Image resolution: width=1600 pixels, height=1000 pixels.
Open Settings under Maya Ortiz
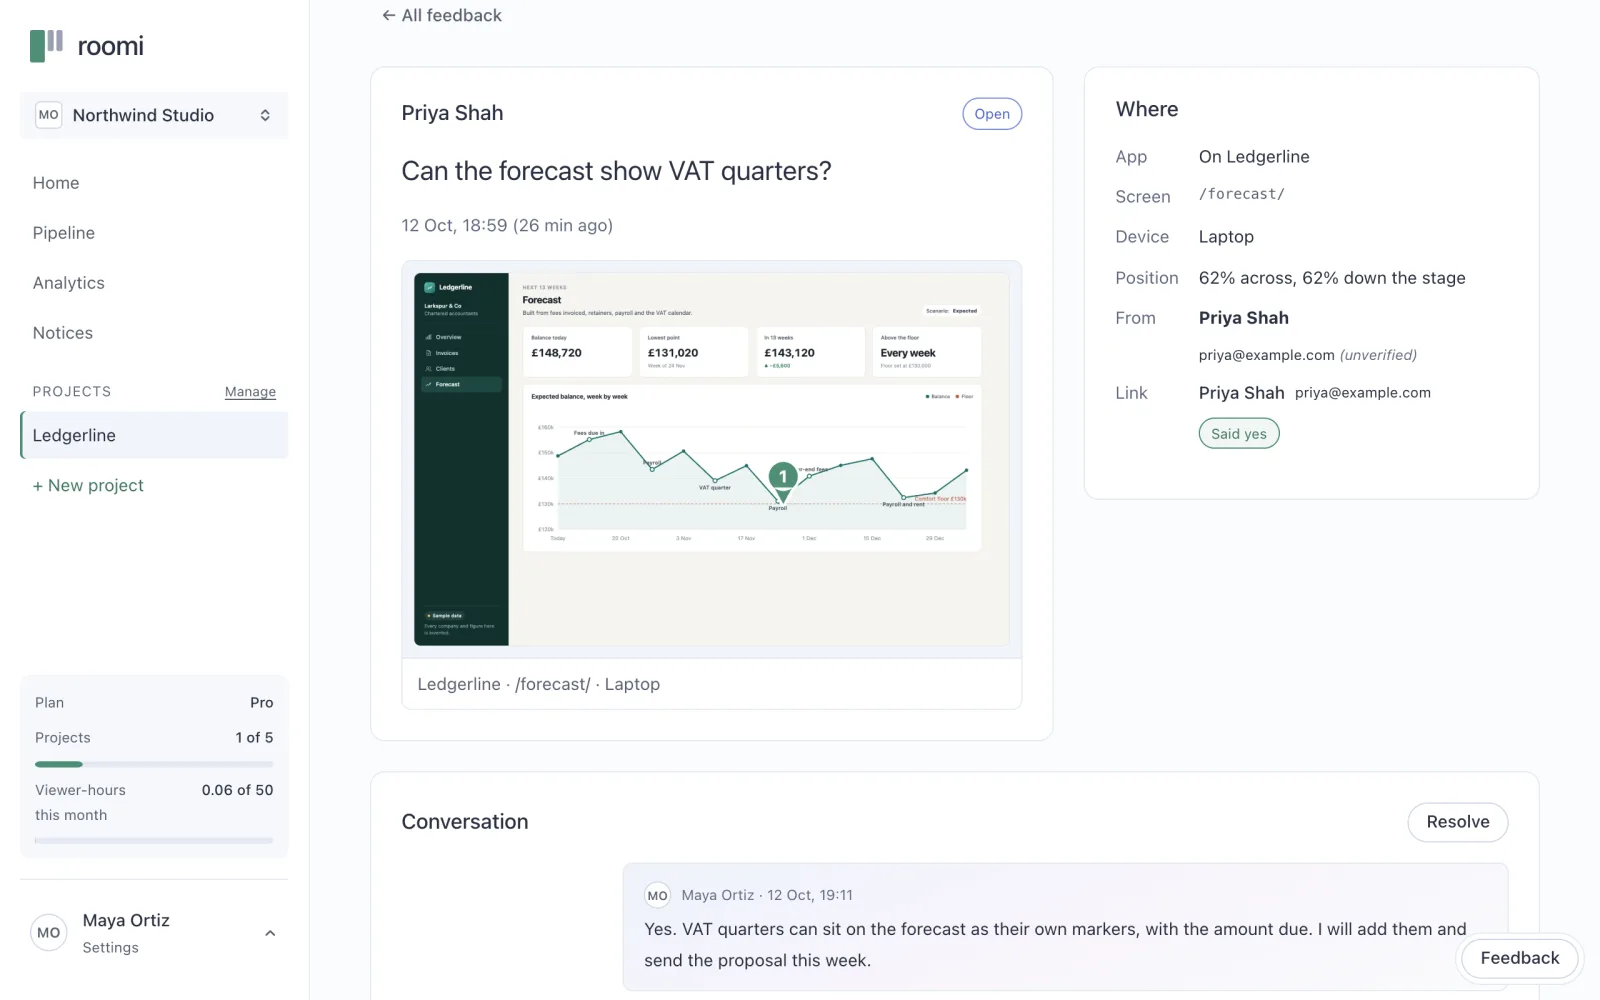(x=111, y=948)
